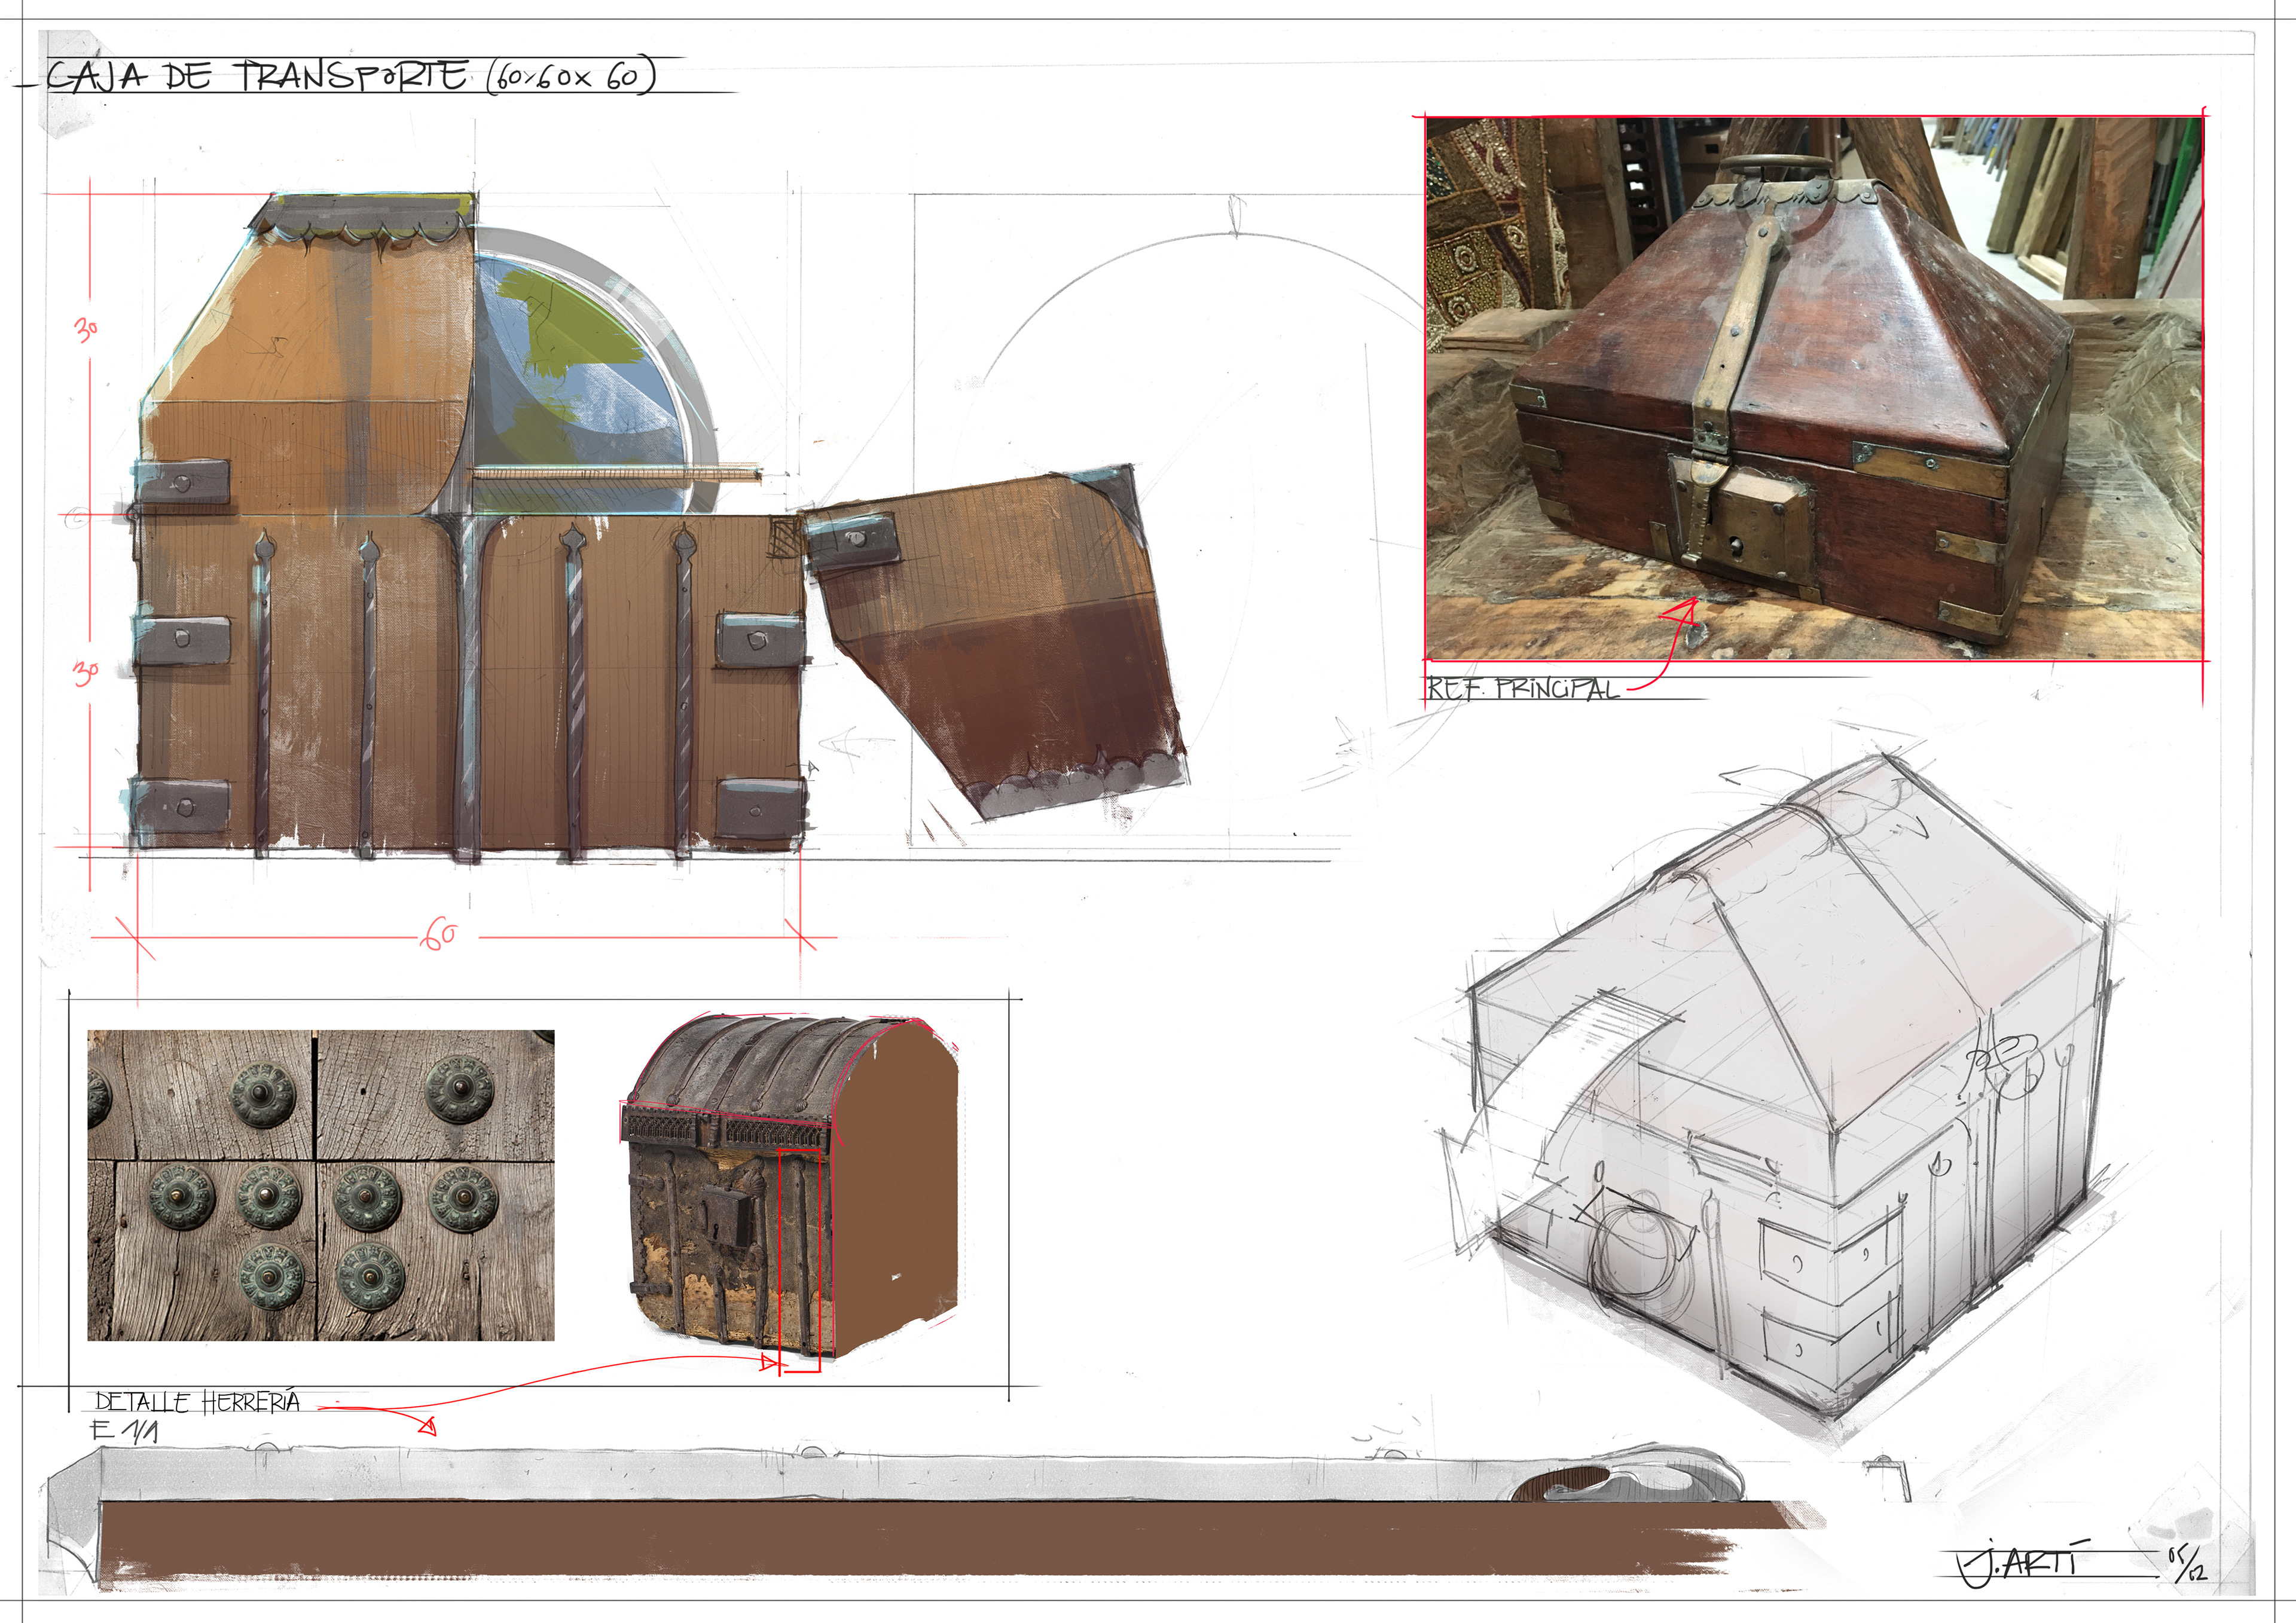Click the red rectangle highlight on the chest
Viewport: 2296px width, 1623px height.
pos(799,1260)
